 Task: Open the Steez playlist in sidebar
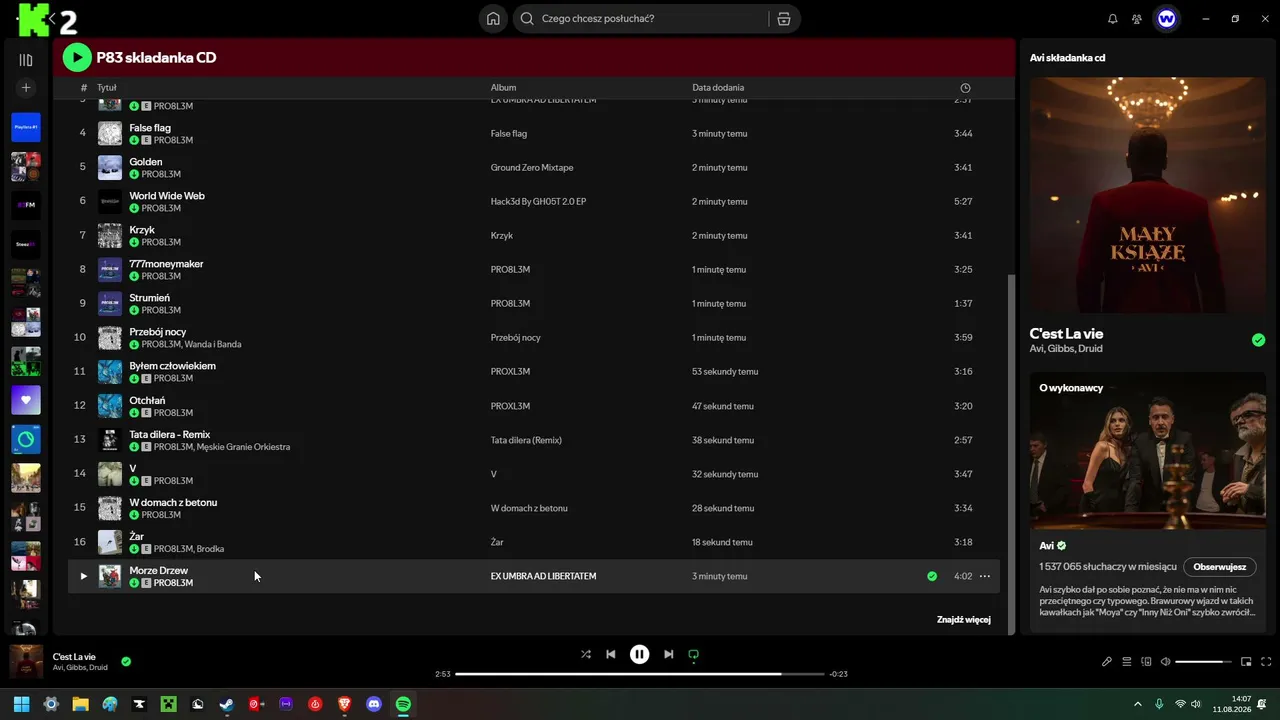[x=26, y=244]
